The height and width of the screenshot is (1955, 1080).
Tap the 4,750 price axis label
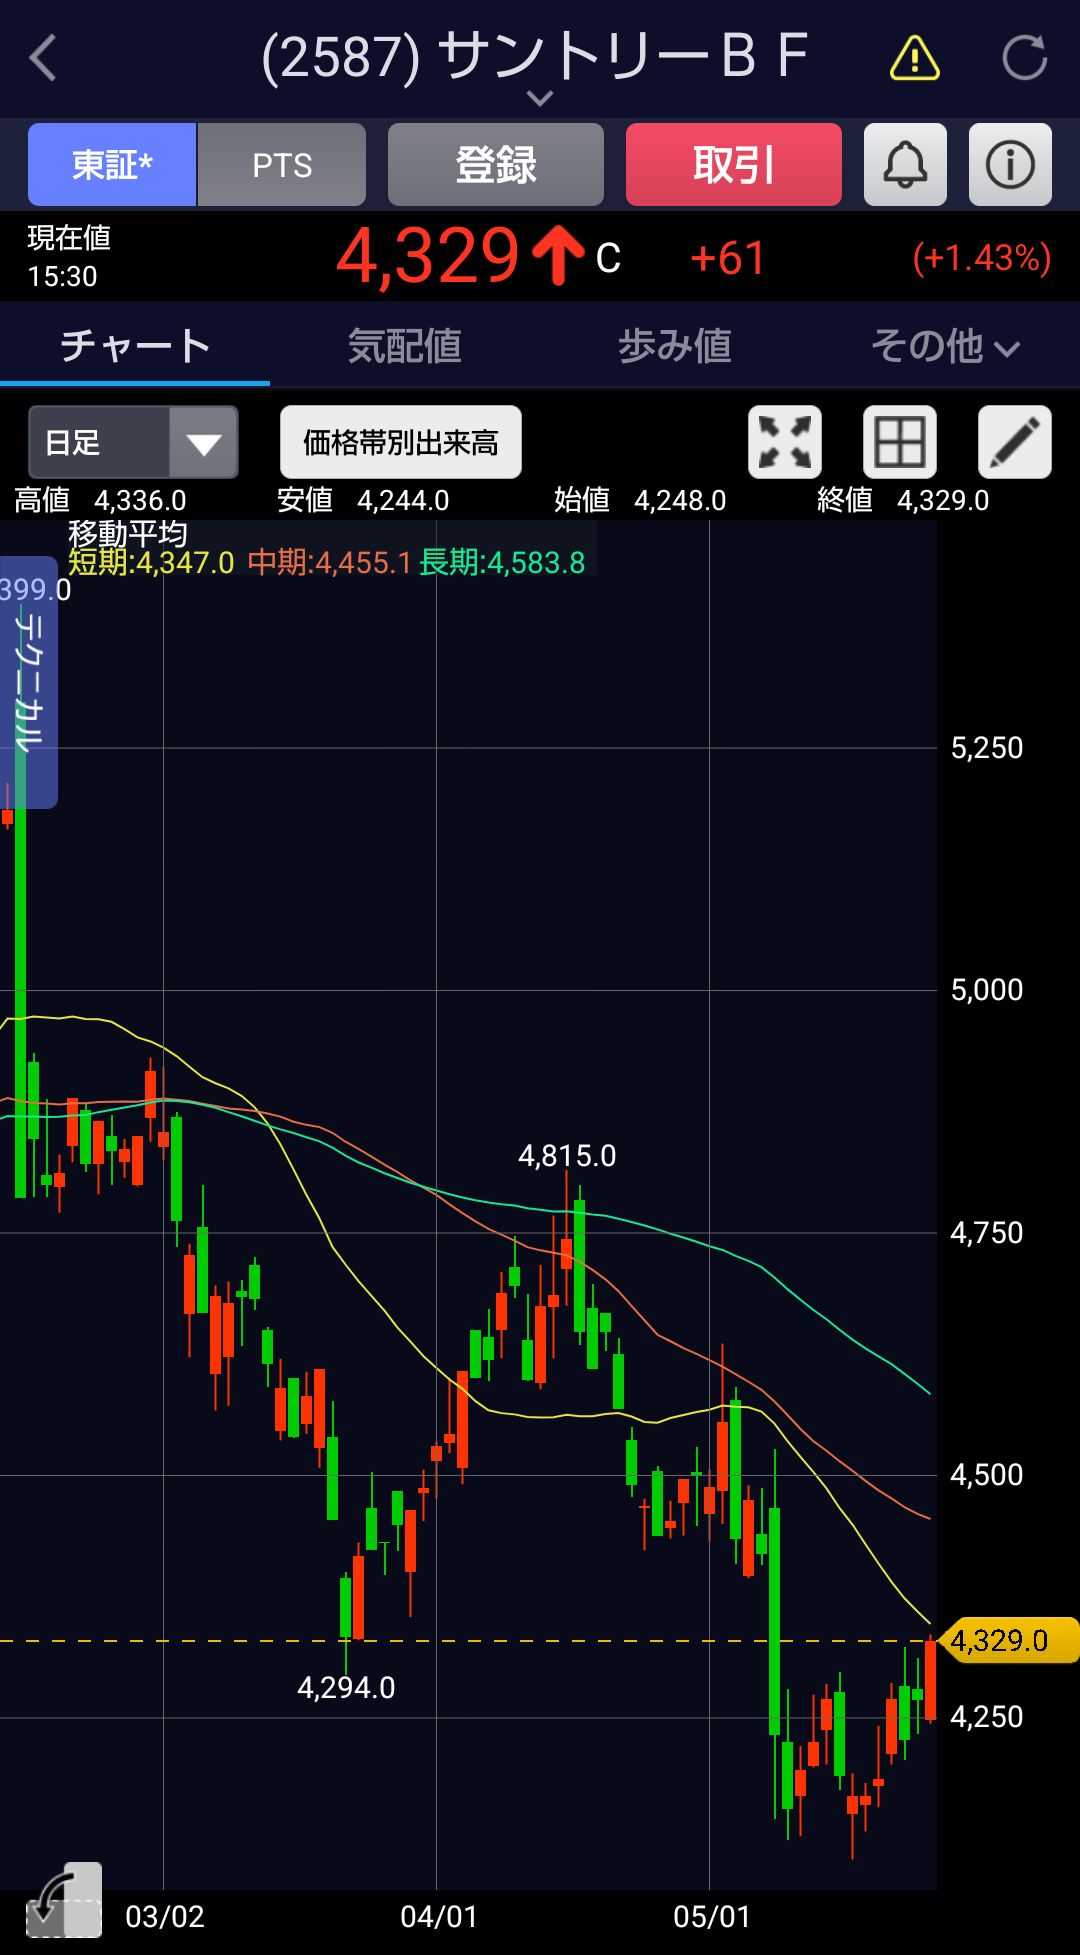click(x=987, y=1232)
